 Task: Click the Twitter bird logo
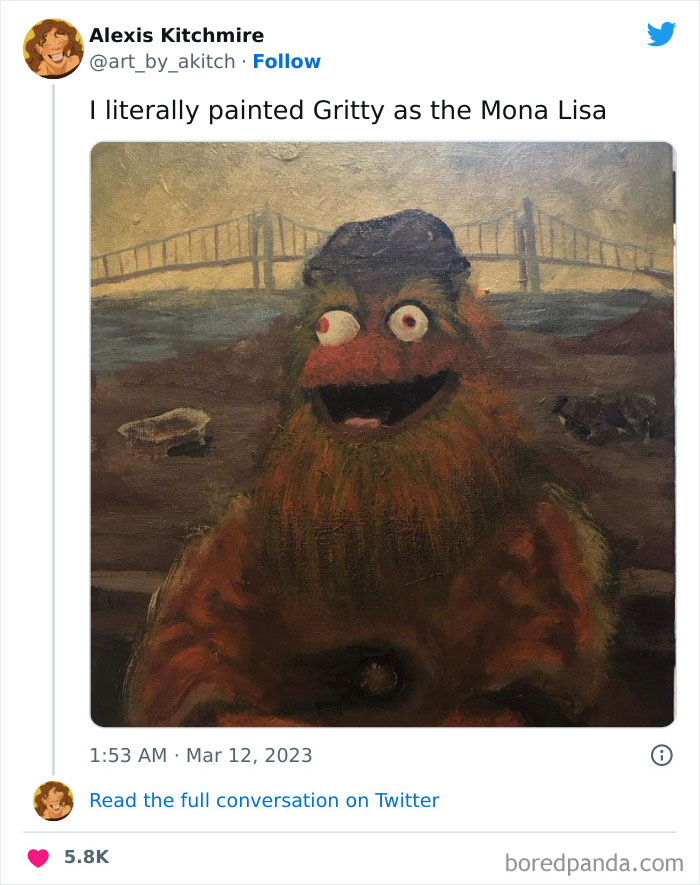661,34
